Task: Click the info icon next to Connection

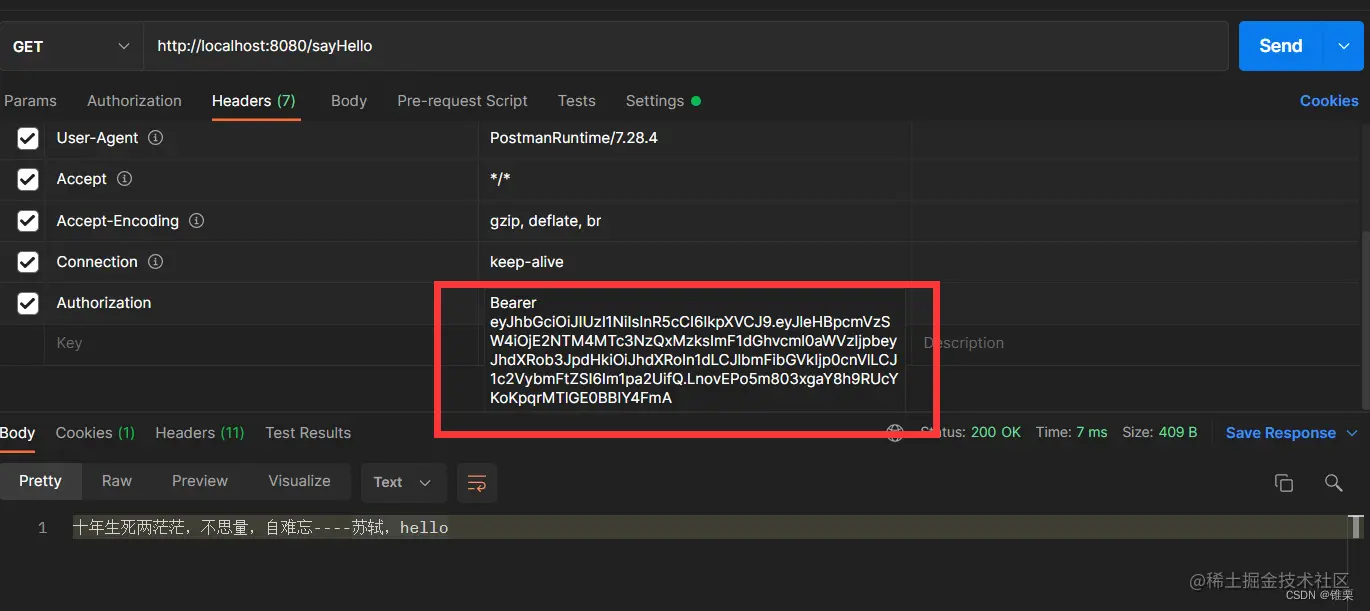Action: (x=155, y=261)
